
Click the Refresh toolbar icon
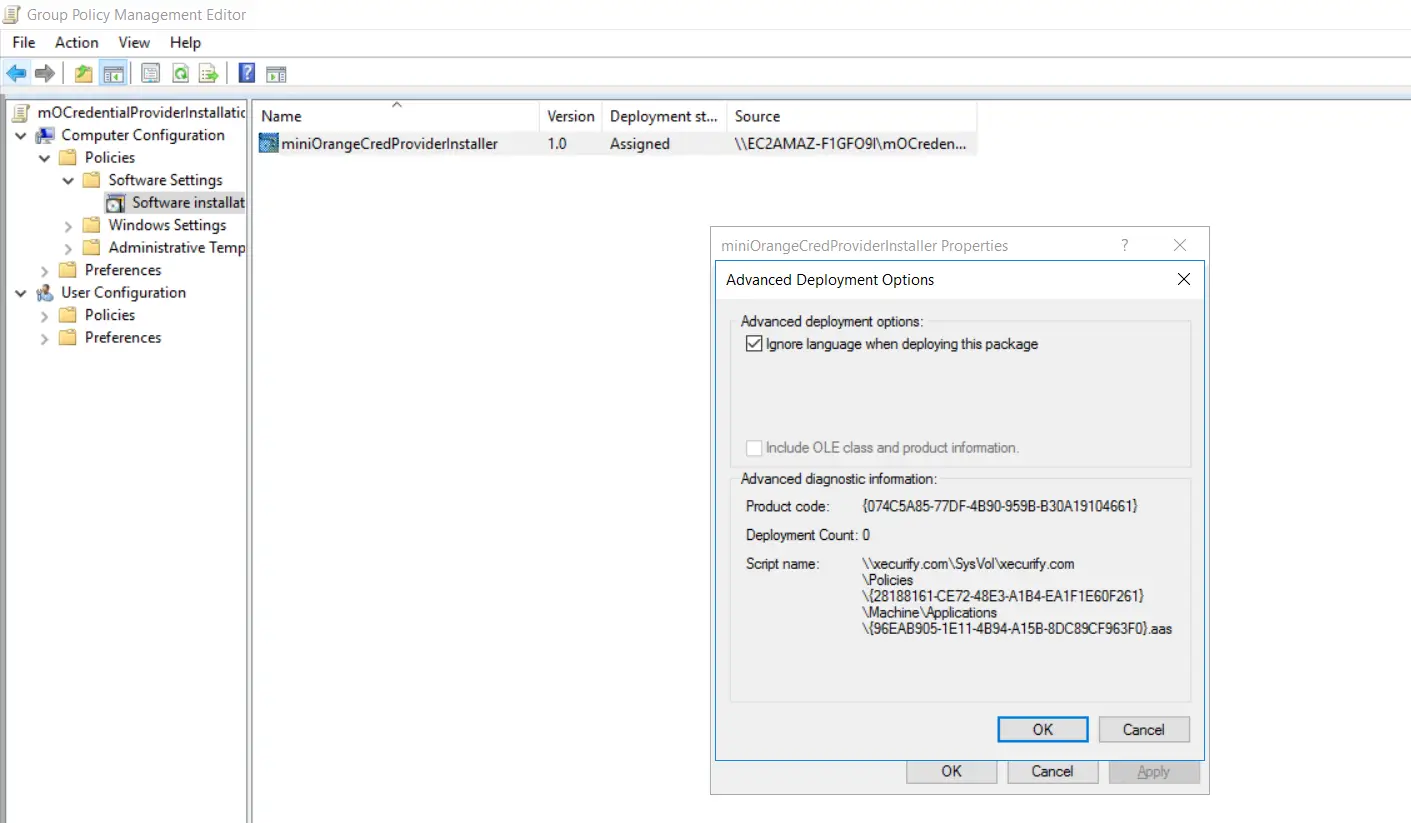180,73
